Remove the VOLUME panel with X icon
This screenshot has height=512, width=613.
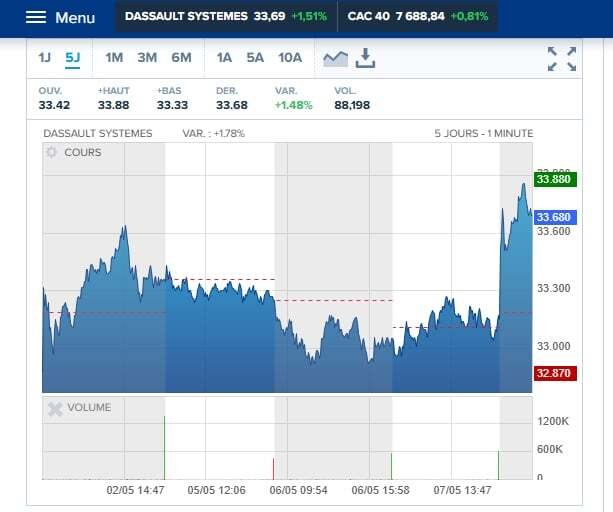(x=55, y=409)
